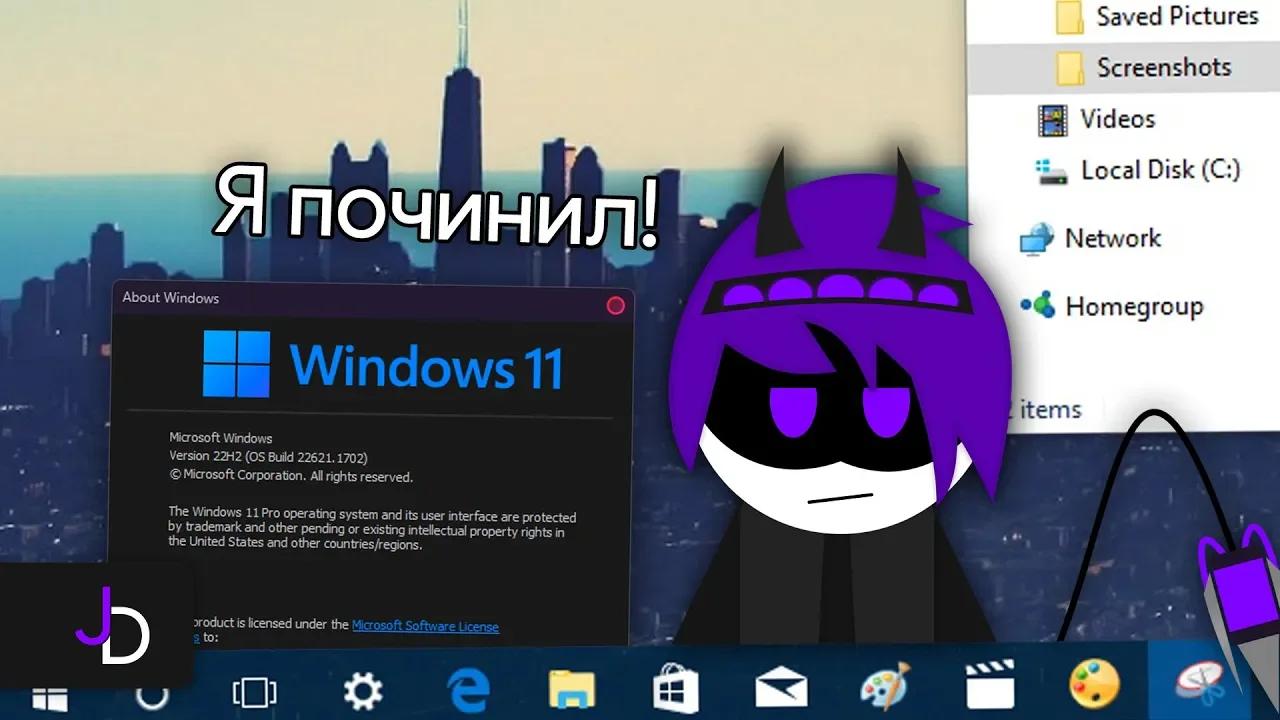Launch Microsoft Edge from the taskbar
1280x720 pixels.
pyautogui.click(x=468, y=688)
